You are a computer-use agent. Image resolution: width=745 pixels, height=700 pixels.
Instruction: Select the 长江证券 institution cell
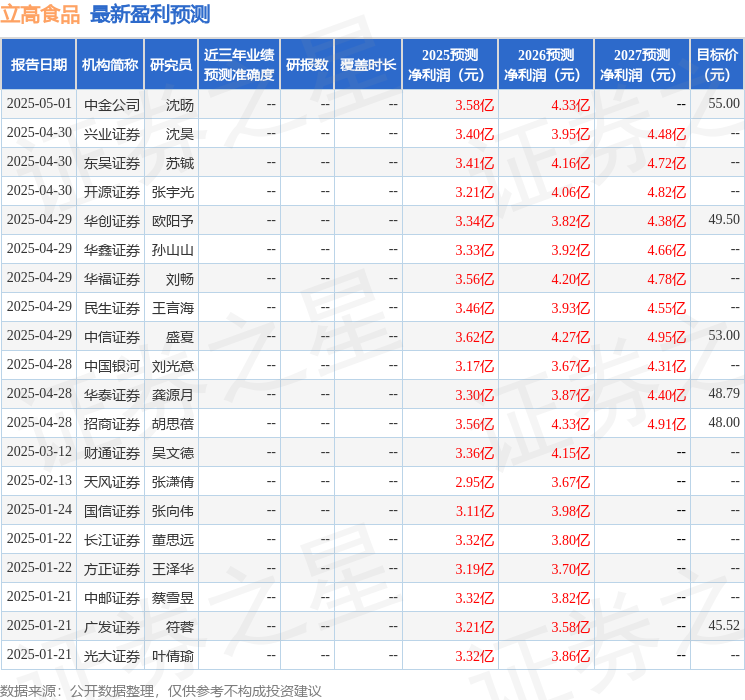(x=112, y=540)
